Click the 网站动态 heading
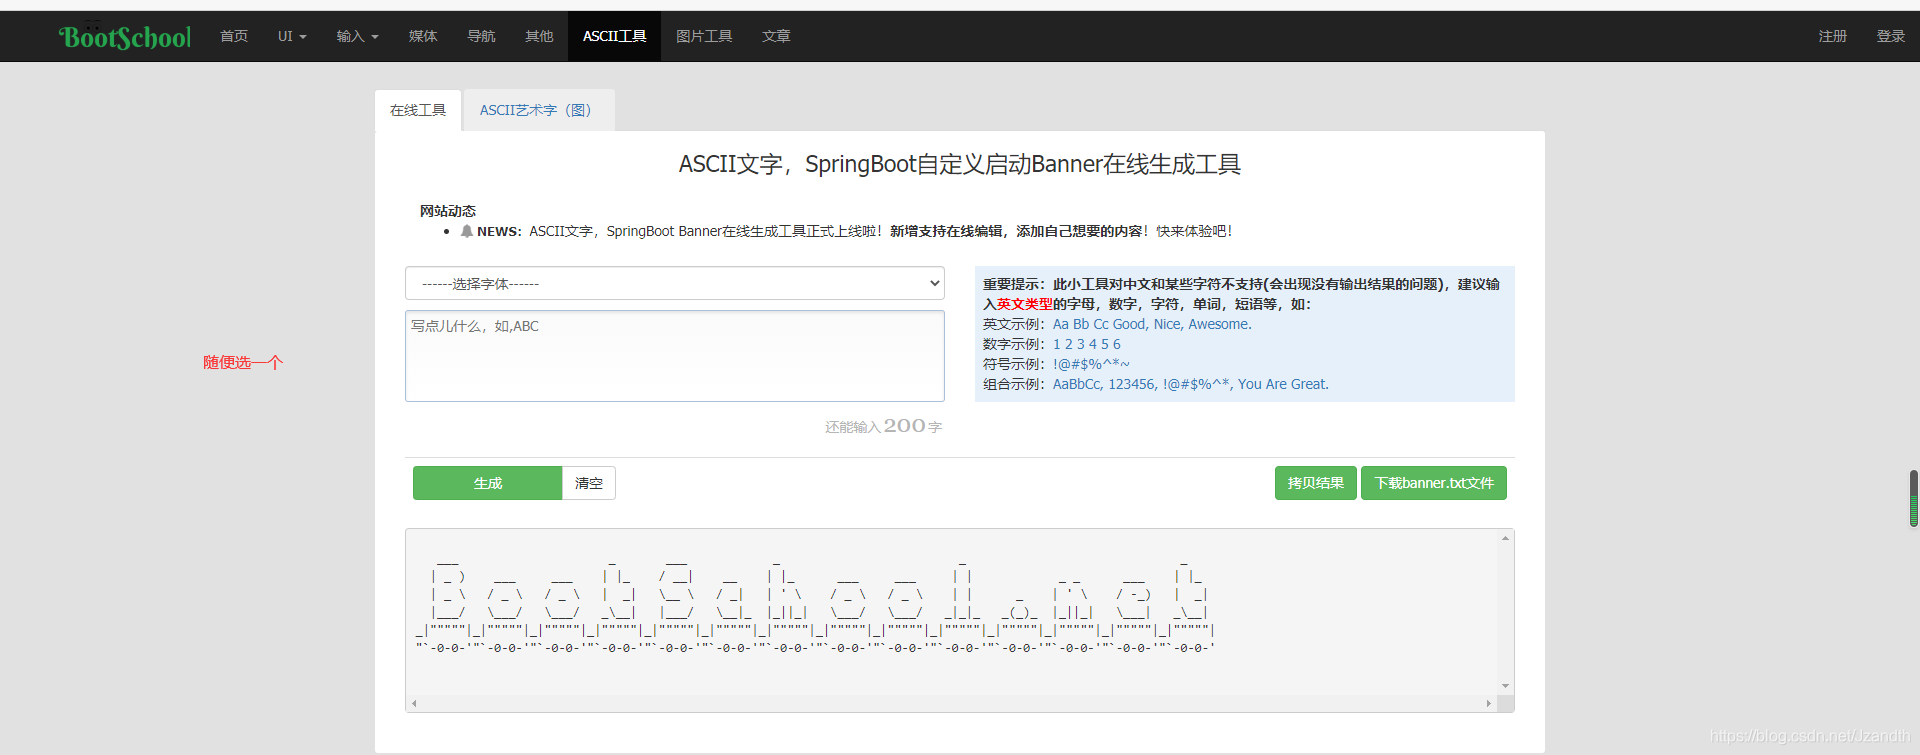The image size is (1920, 755). point(447,211)
